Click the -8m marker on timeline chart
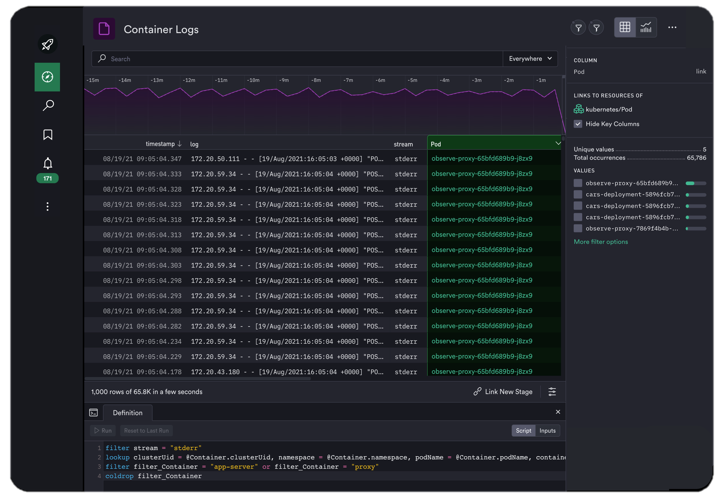This screenshot has height=499, width=720. coord(316,80)
